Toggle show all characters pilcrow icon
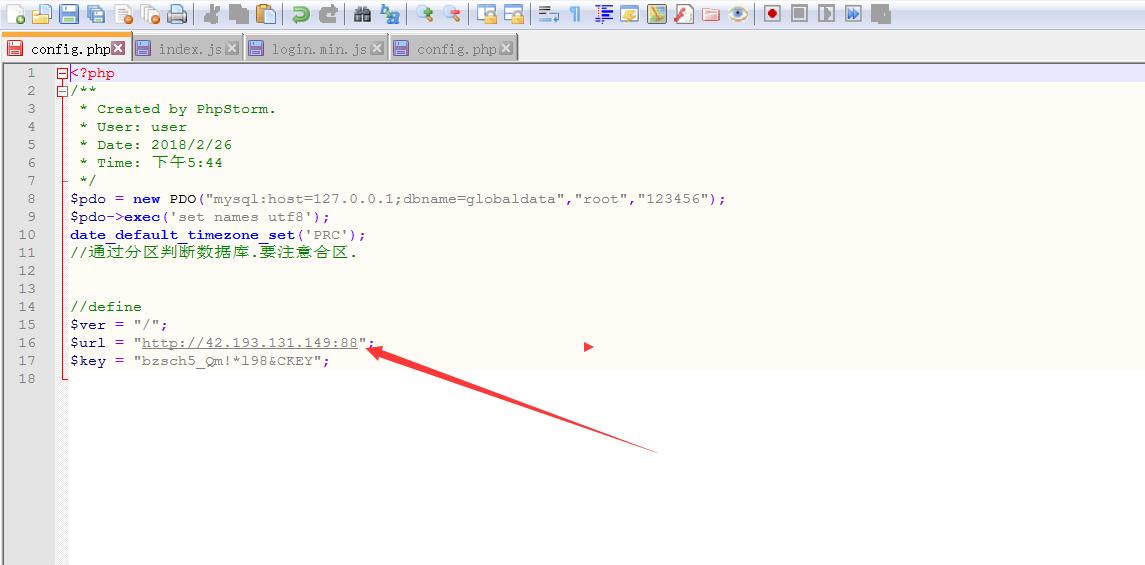This screenshot has width=1145, height=565. (575, 14)
